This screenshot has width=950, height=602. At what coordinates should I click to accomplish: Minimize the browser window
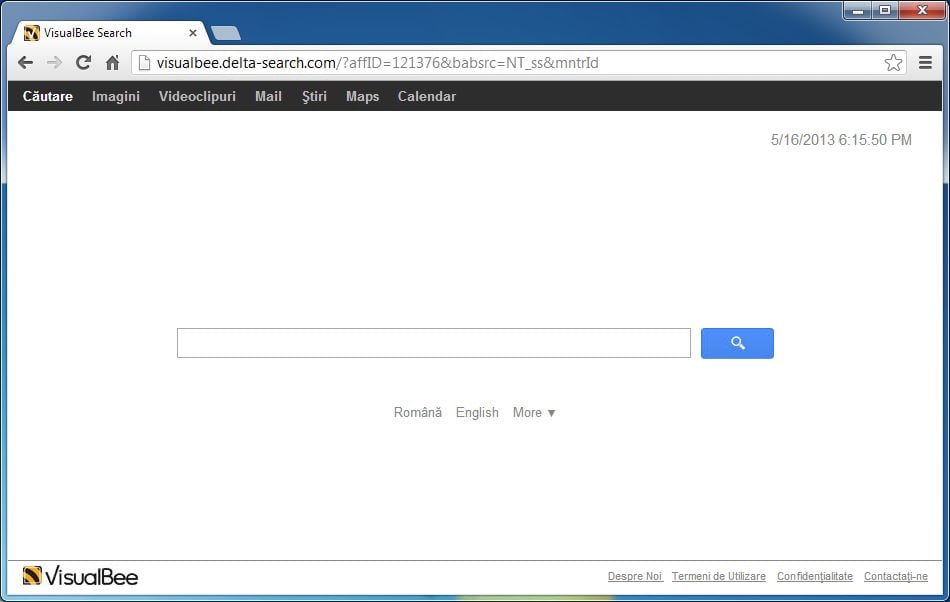[x=858, y=10]
